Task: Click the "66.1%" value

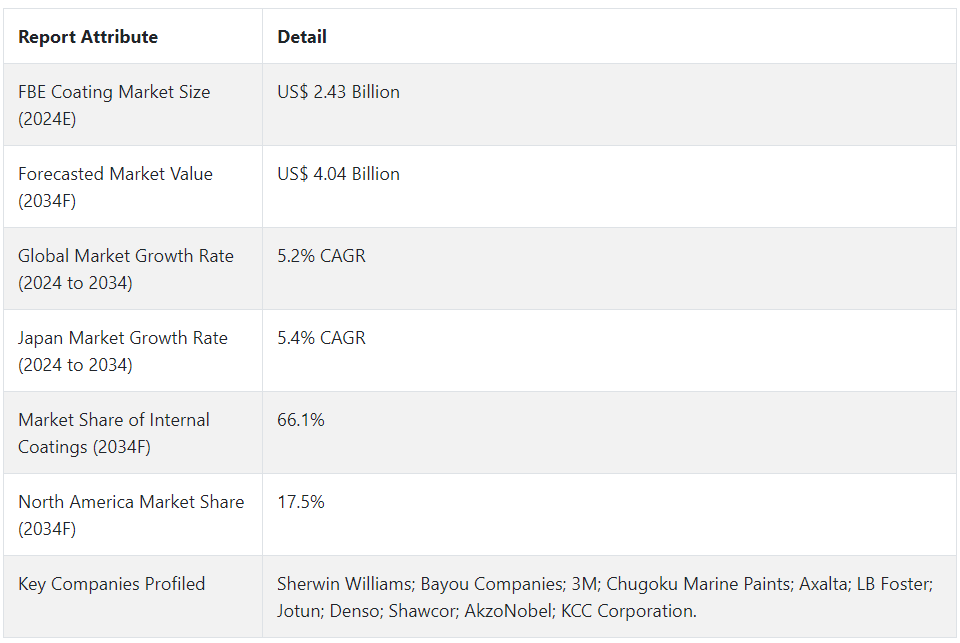Action: click(300, 420)
